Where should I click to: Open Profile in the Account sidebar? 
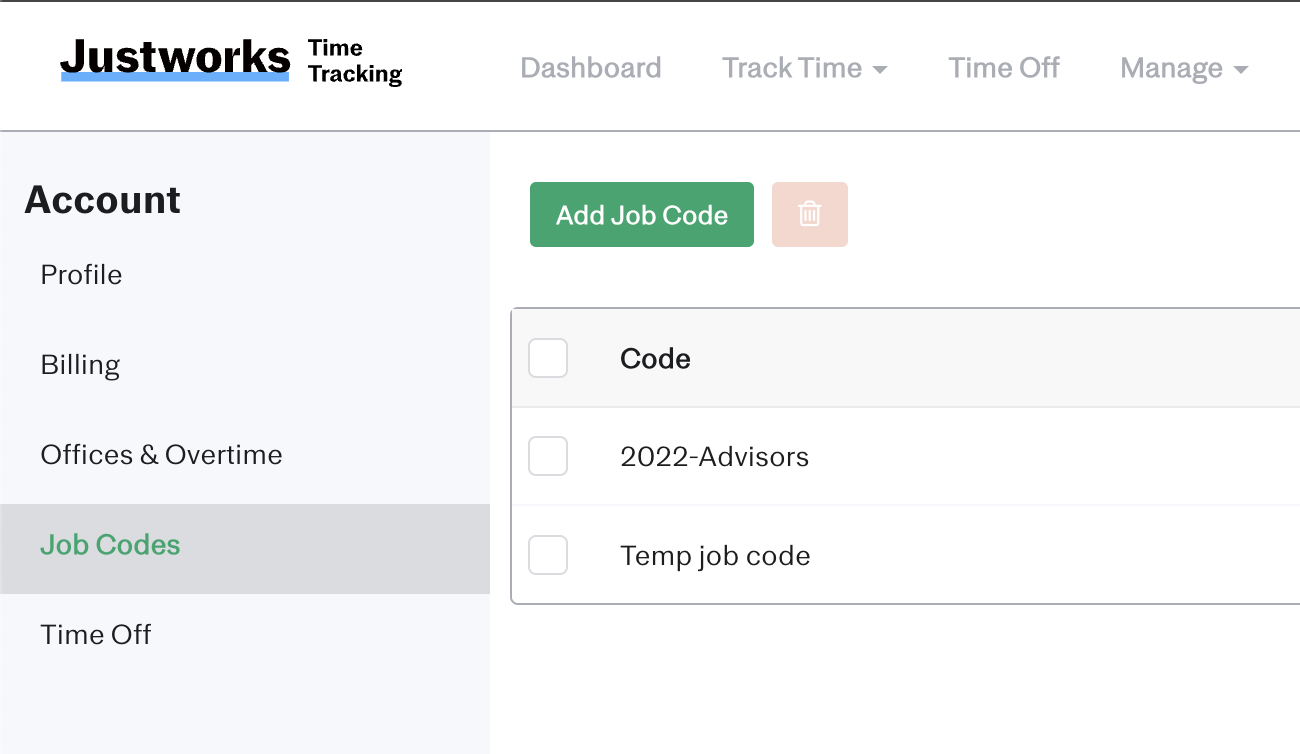coord(81,275)
